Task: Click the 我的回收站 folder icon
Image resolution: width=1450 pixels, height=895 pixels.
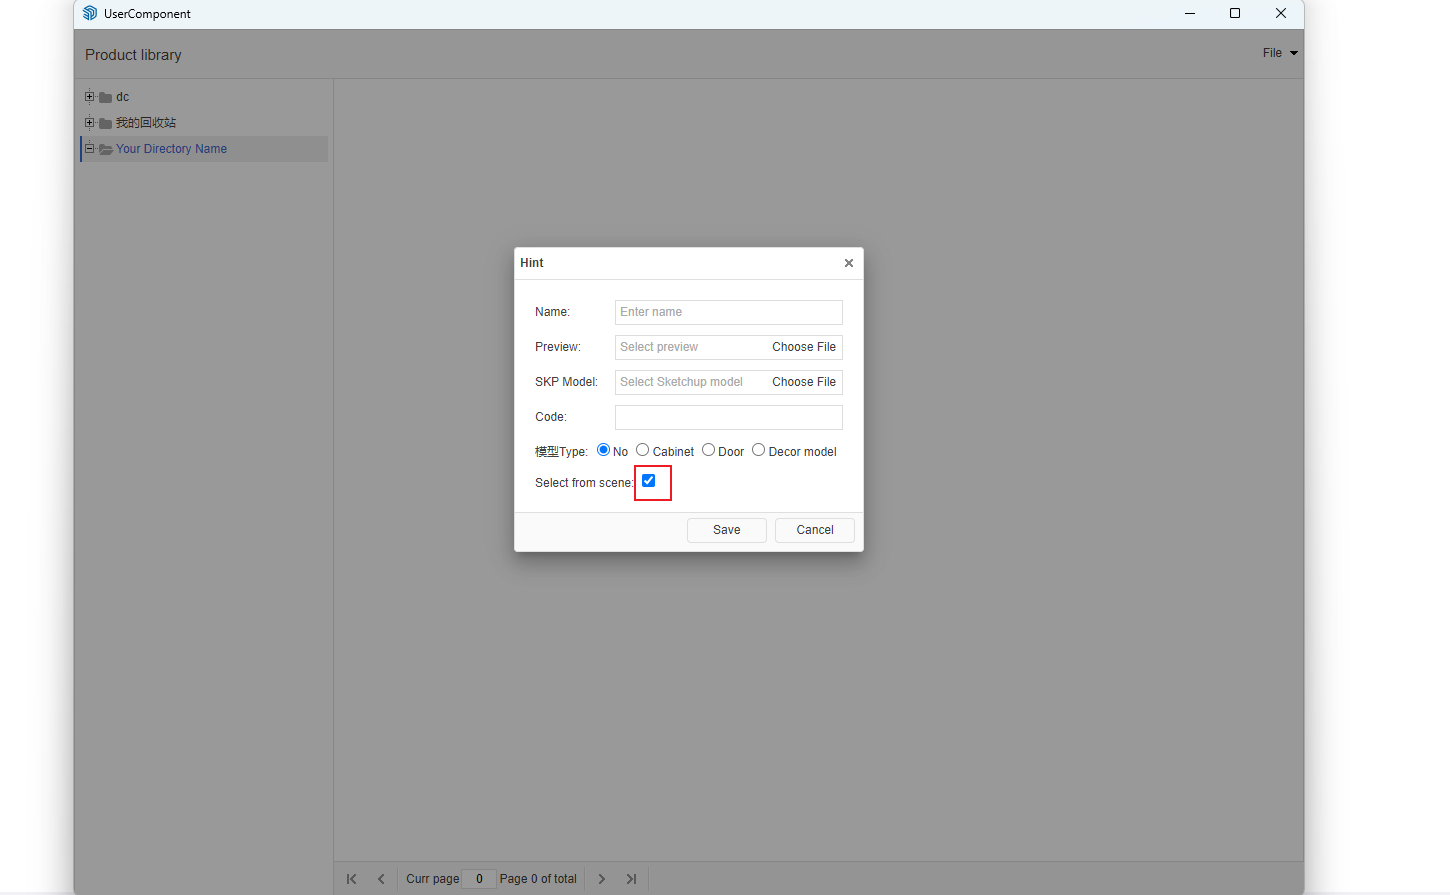Action: [x=105, y=124]
